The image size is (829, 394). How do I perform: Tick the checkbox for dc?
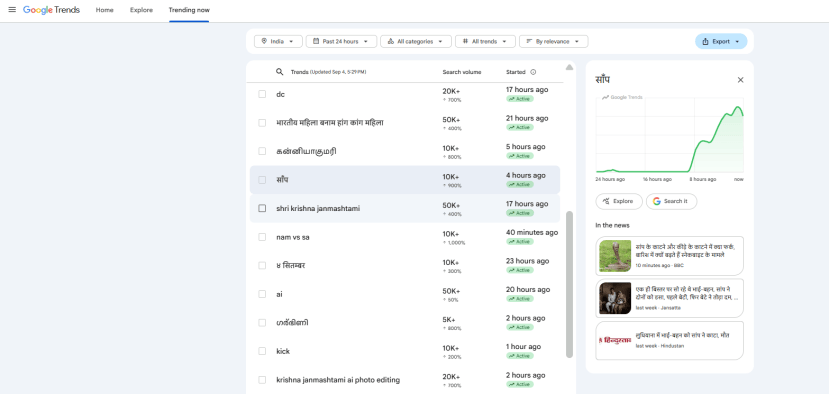point(262,94)
